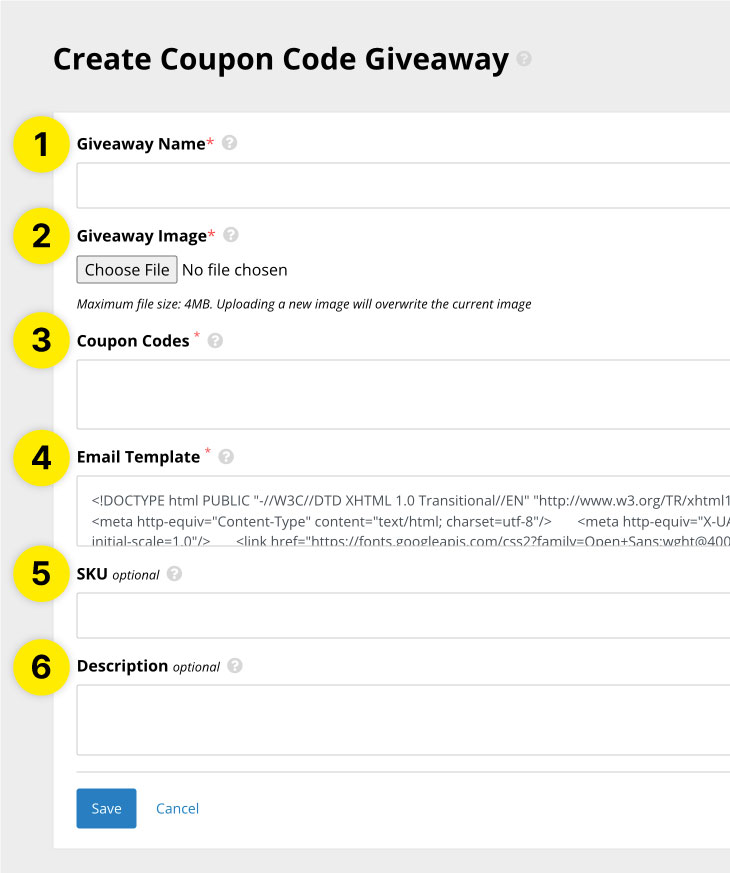
Task: Click Choose File to upload an image
Action: click(x=126, y=270)
